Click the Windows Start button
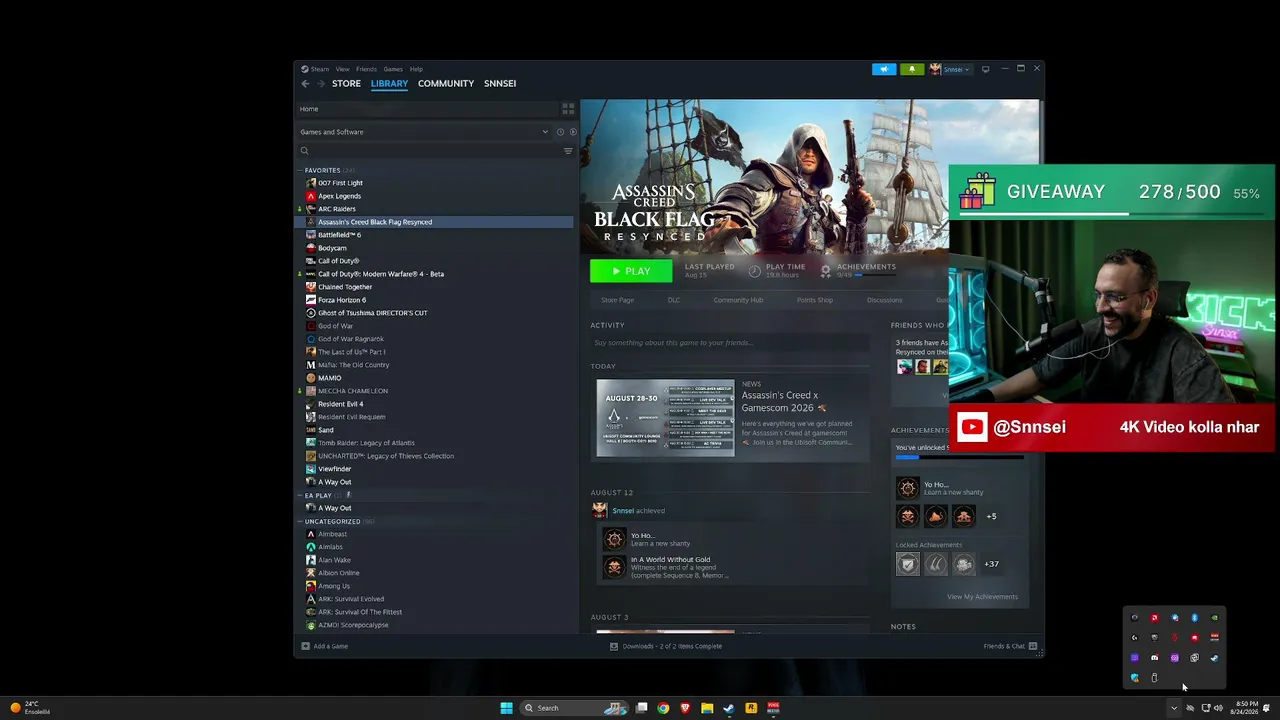The height and width of the screenshot is (720, 1280). point(507,708)
